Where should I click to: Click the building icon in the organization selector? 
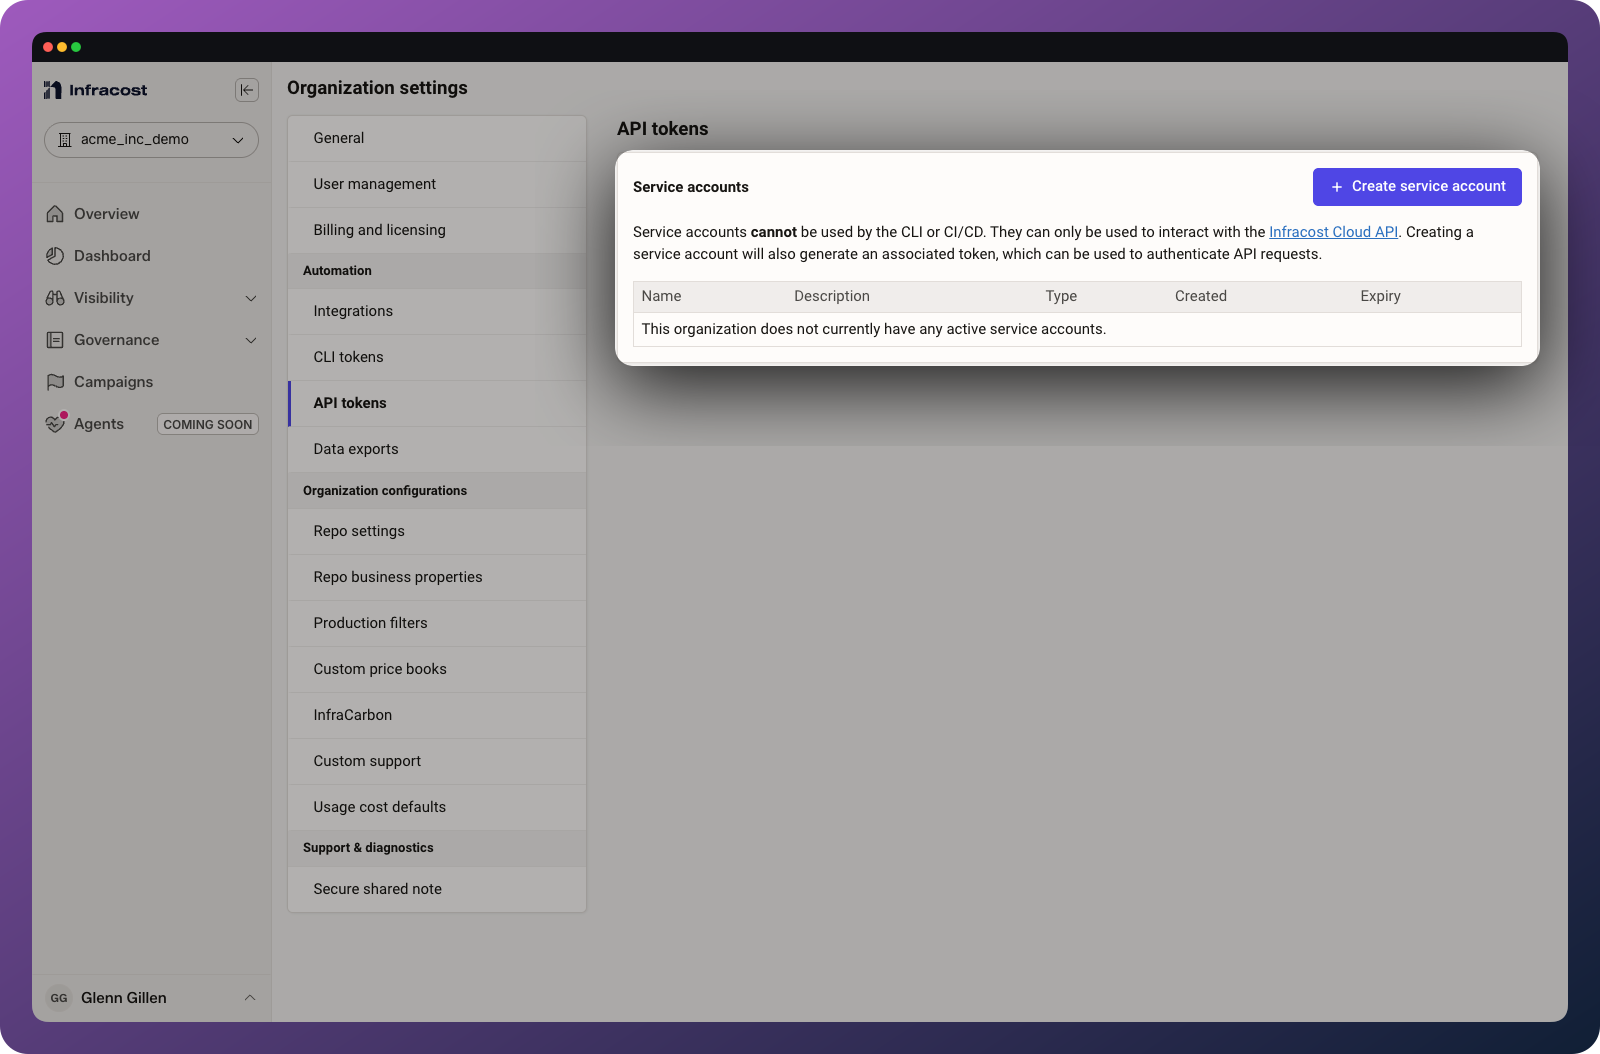coord(65,140)
